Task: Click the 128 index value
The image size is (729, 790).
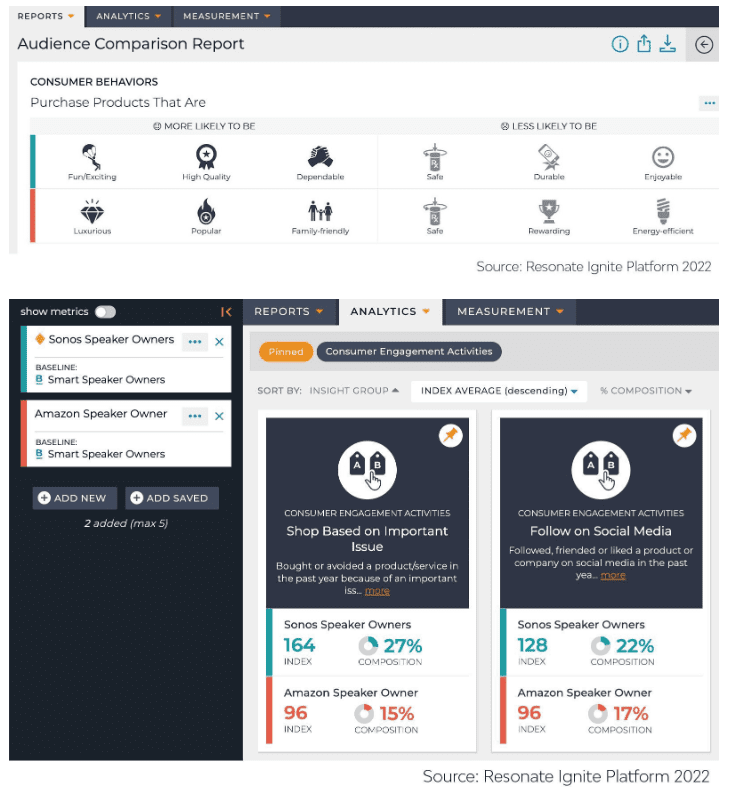Action: pos(533,645)
